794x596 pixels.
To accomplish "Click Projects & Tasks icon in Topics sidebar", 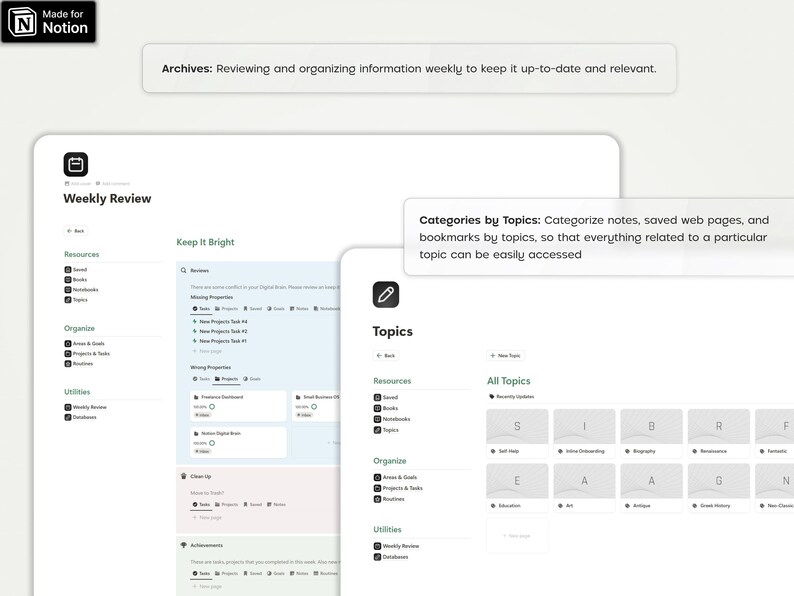I will [377, 488].
